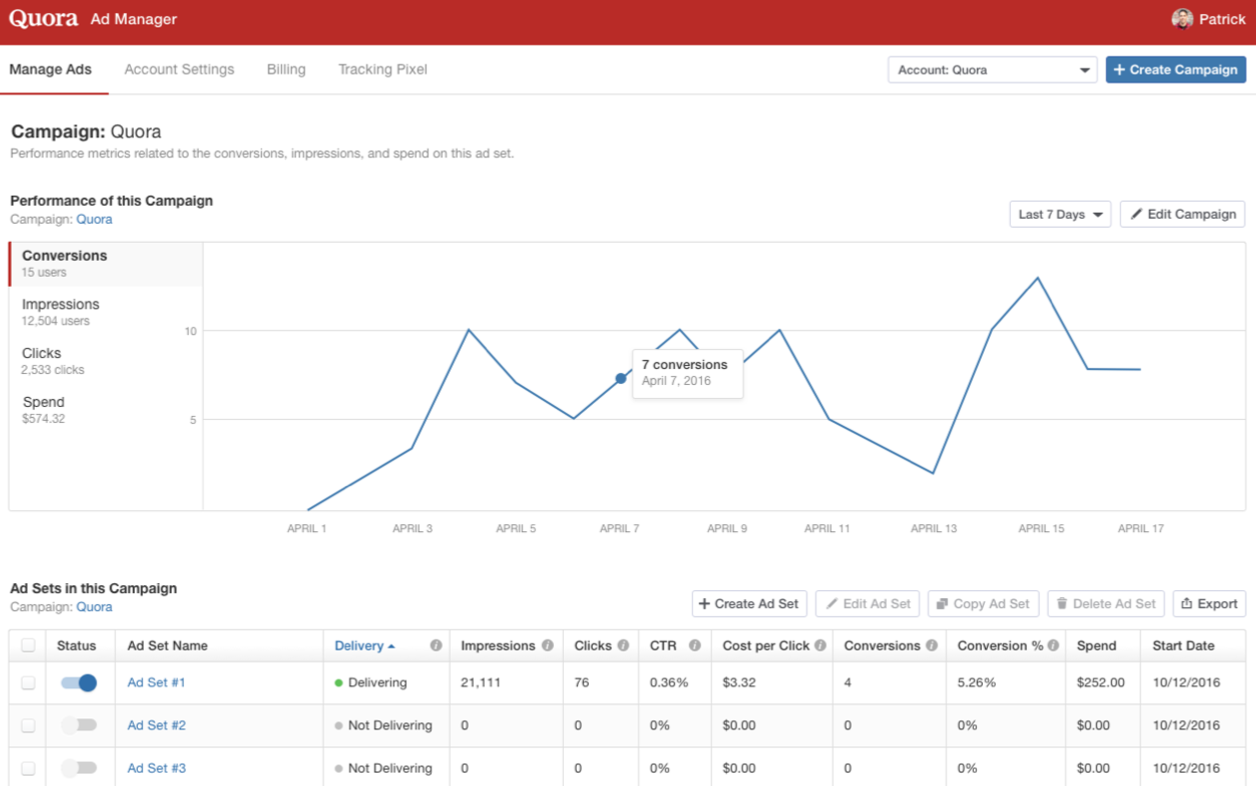Open Patrick's profile avatar
Screen dimensions: 1256x786
coord(1182,19)
